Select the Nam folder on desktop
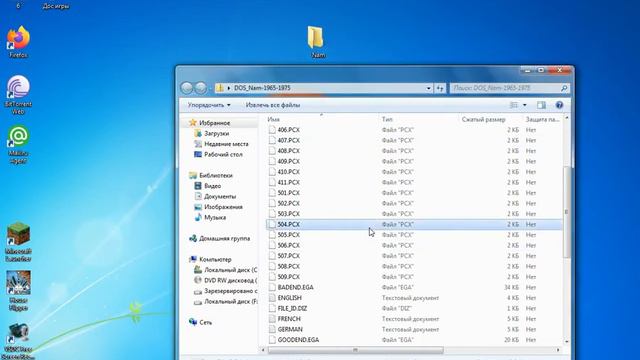Screen dimensions: 640x360 tap(316, 42)
